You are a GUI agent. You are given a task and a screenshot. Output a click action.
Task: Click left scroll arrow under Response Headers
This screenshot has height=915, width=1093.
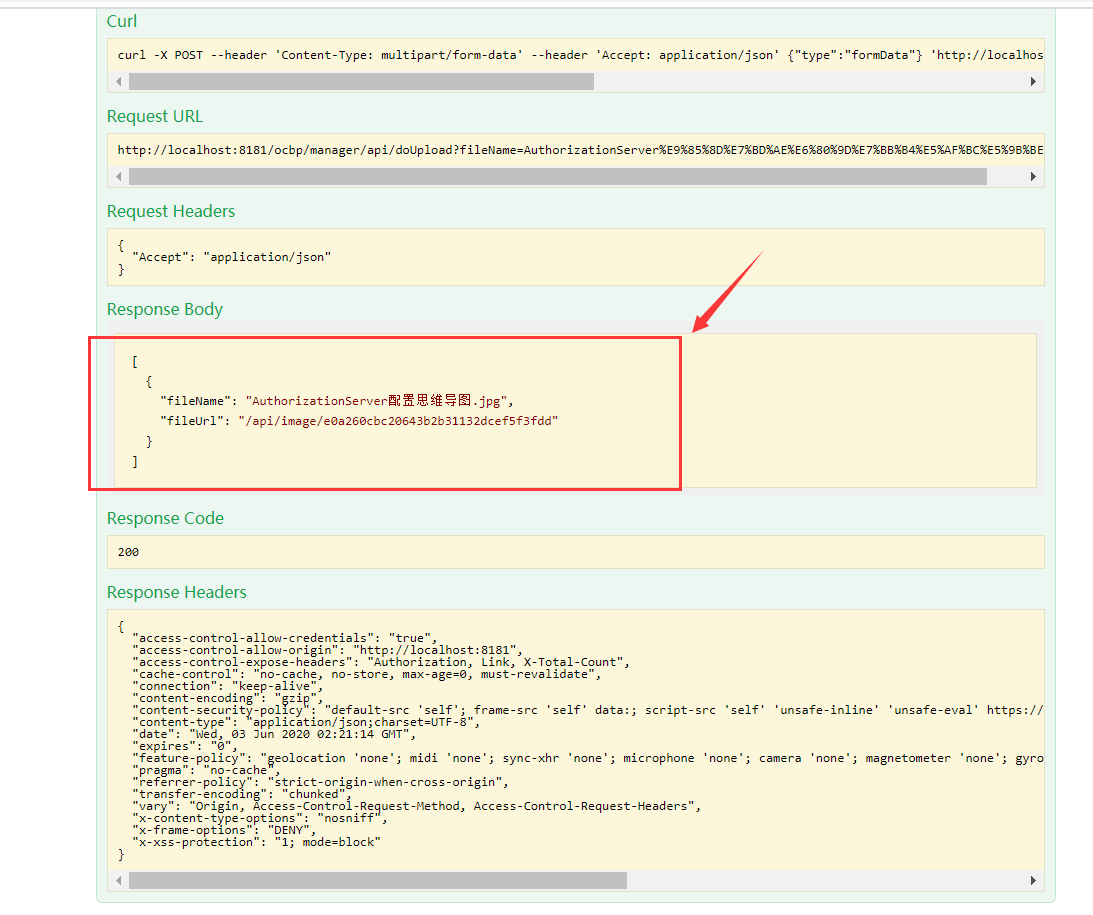point(119,880)
